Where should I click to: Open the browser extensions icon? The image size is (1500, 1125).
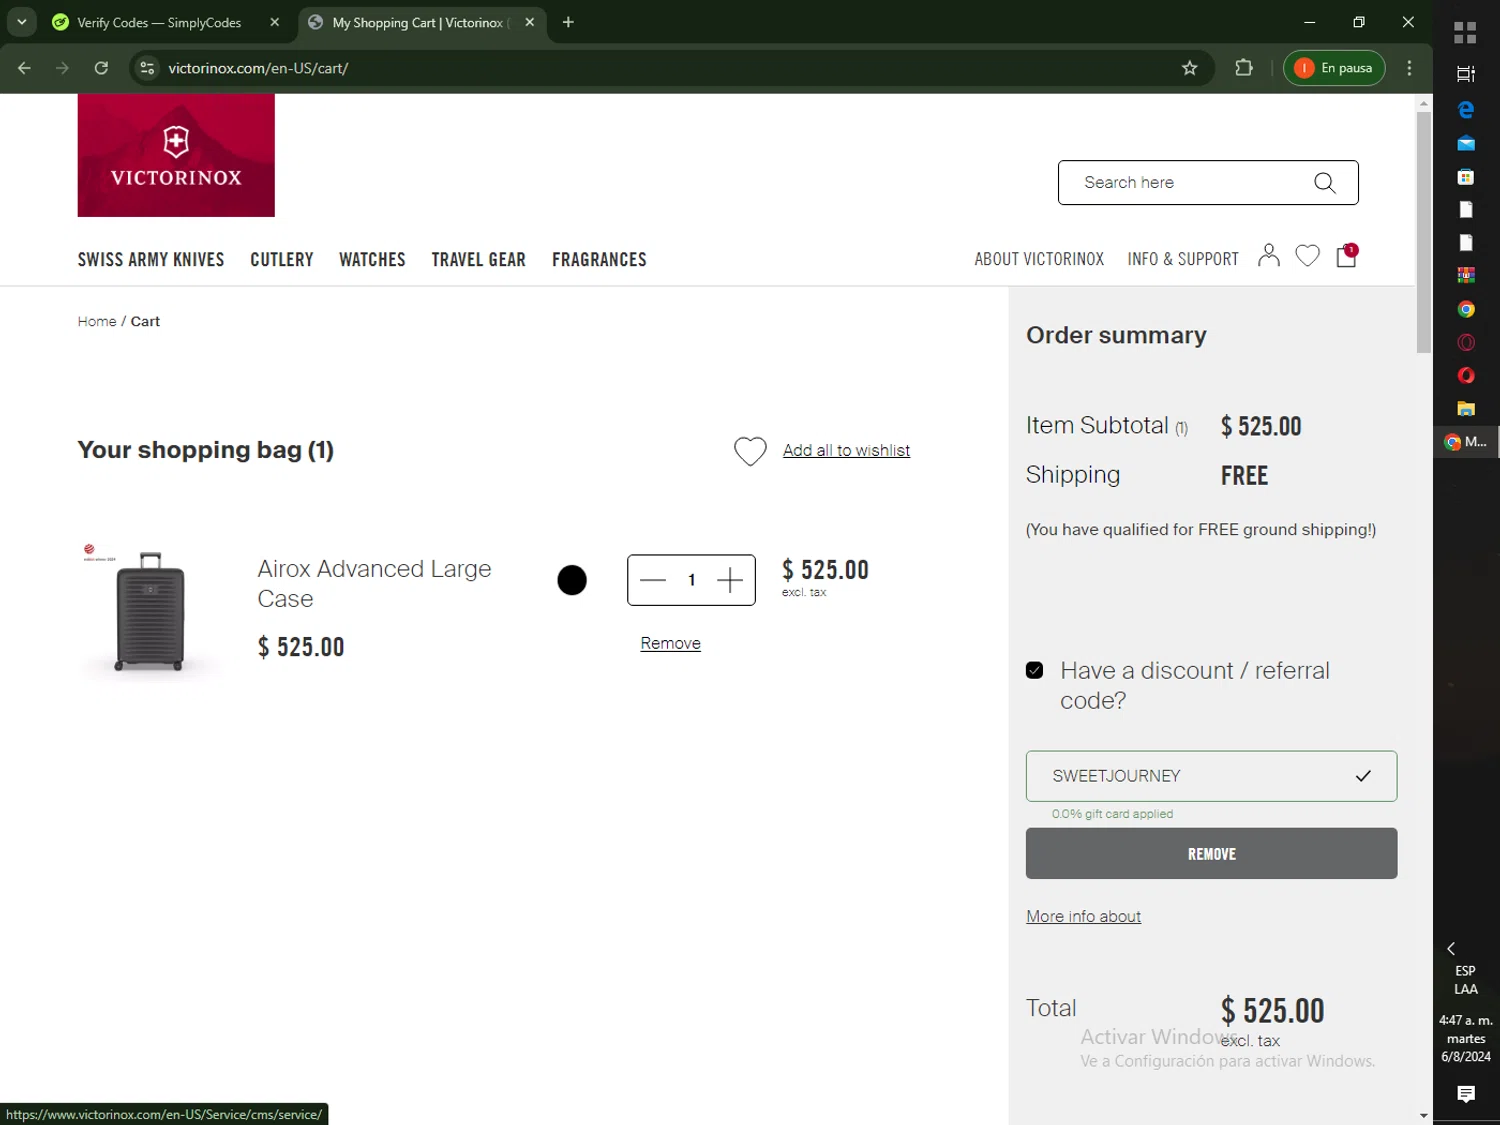pyautogui.click(x=1244, y=68)
